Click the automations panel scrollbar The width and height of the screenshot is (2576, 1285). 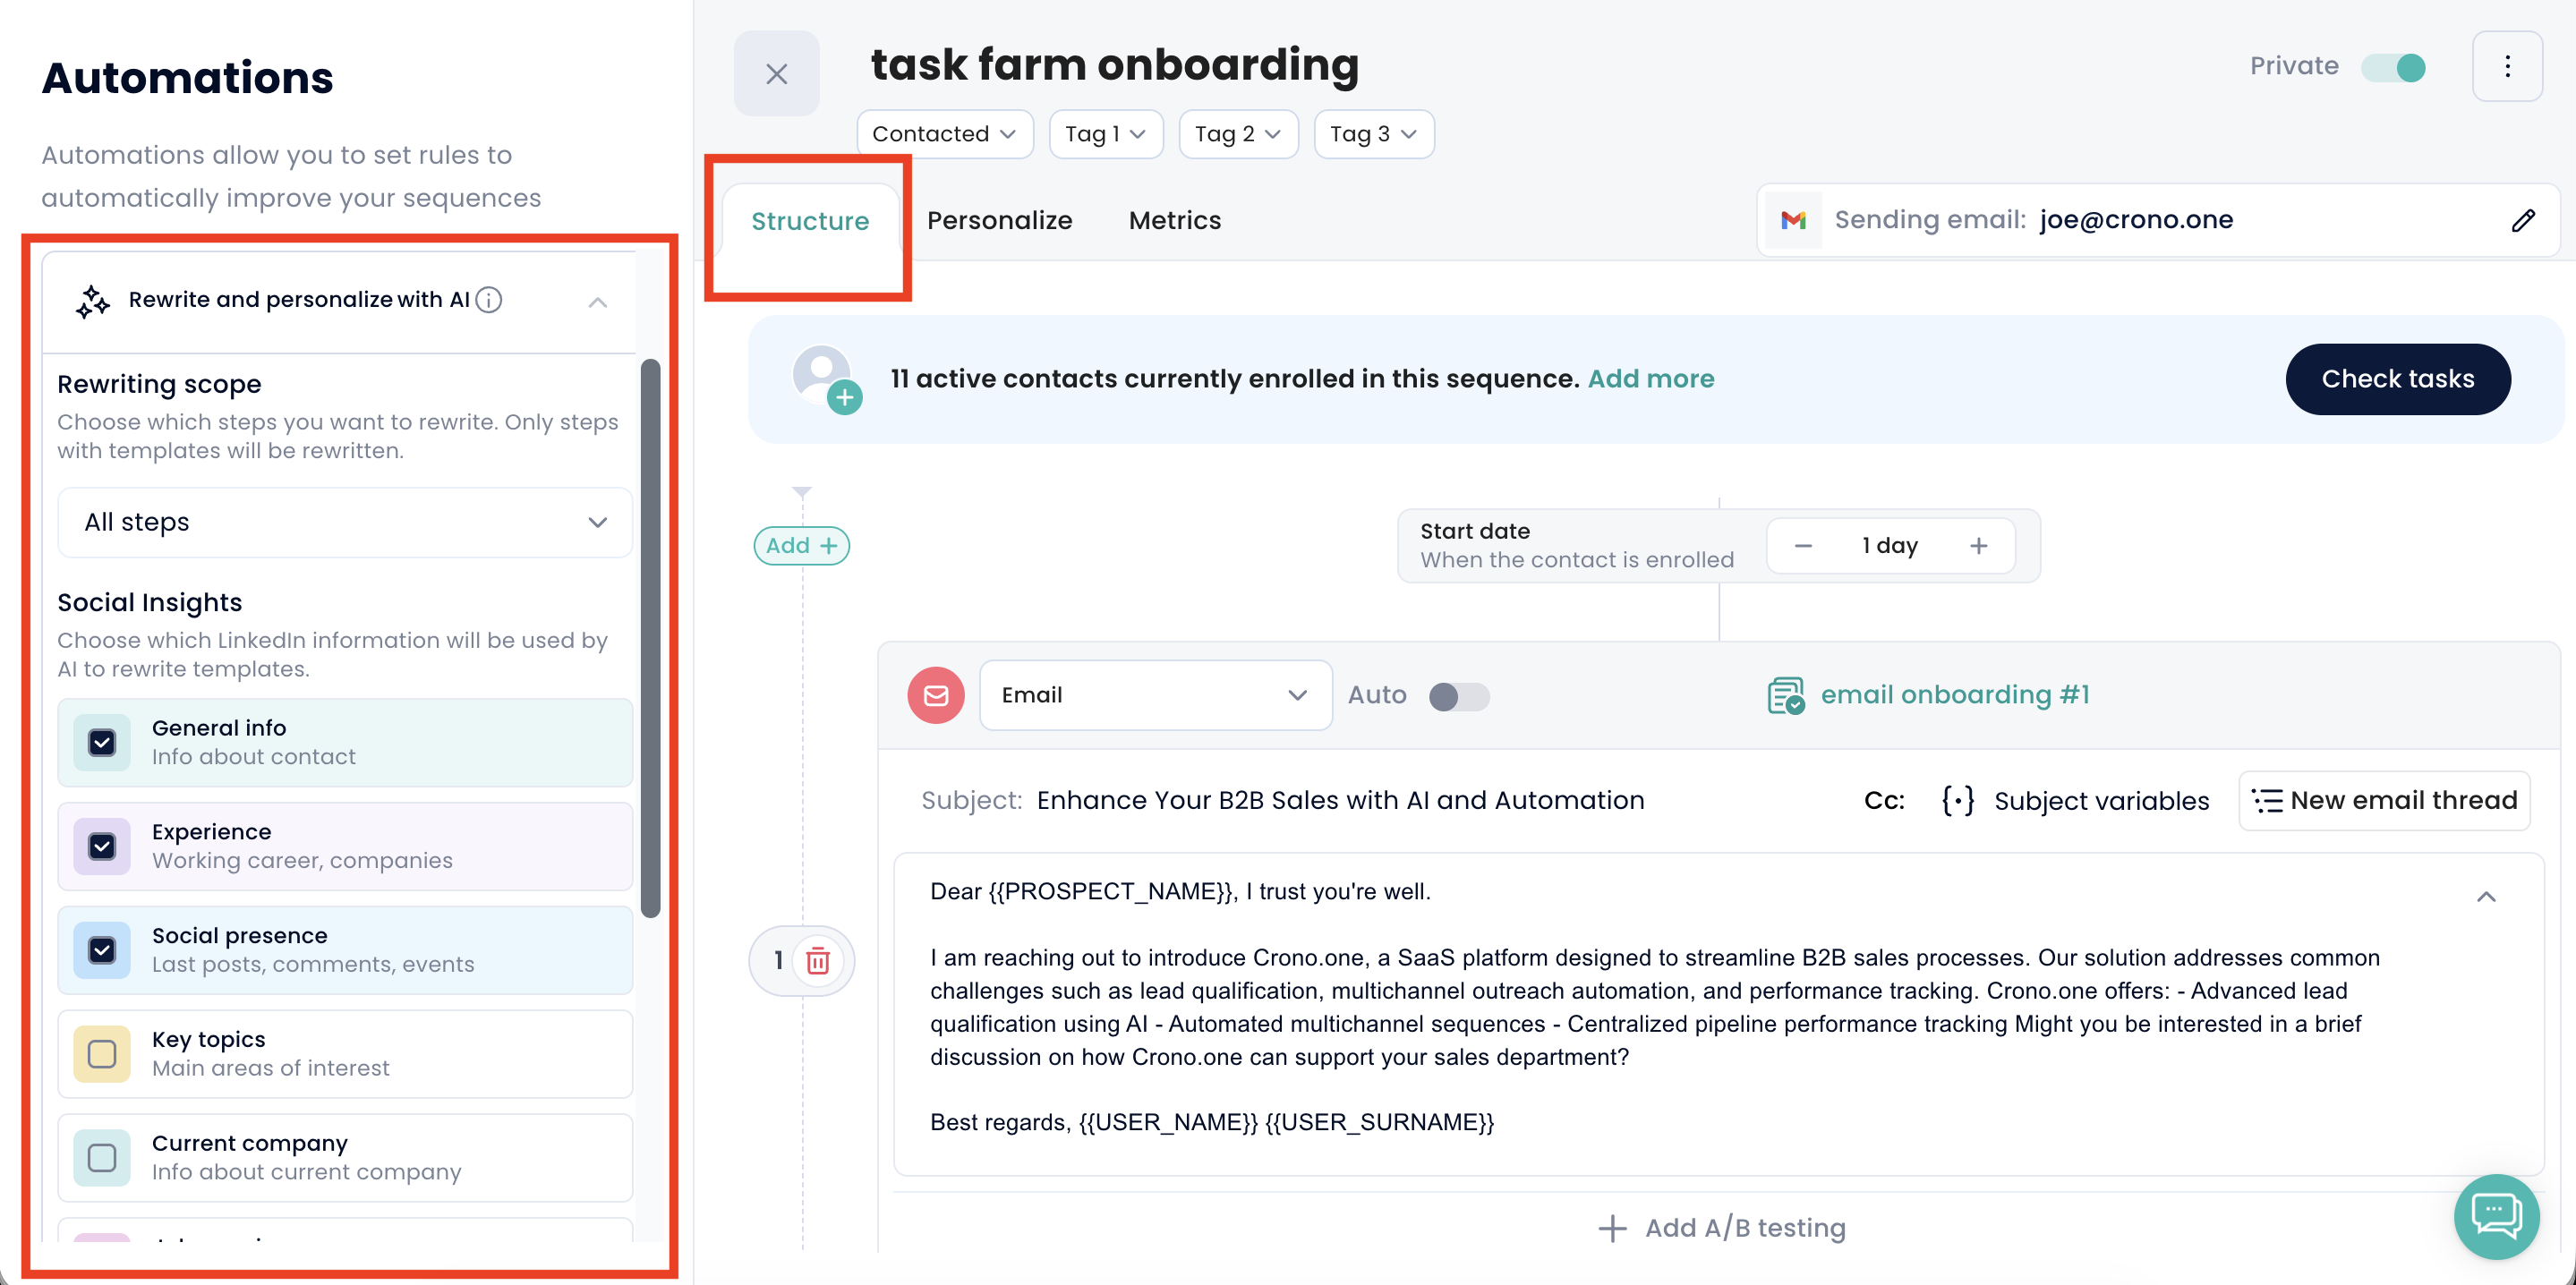(650, 638)
